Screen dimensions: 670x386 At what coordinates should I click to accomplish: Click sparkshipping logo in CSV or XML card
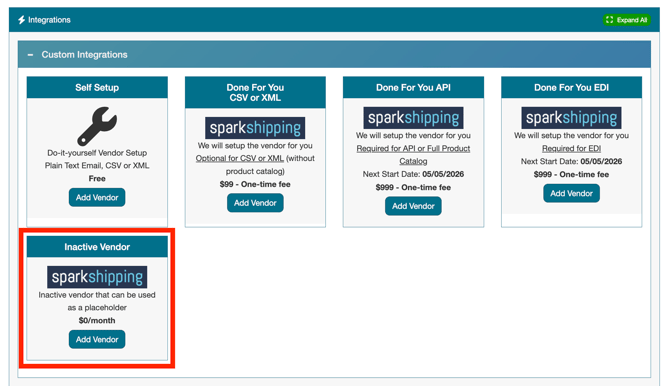(x=255, y=128)
